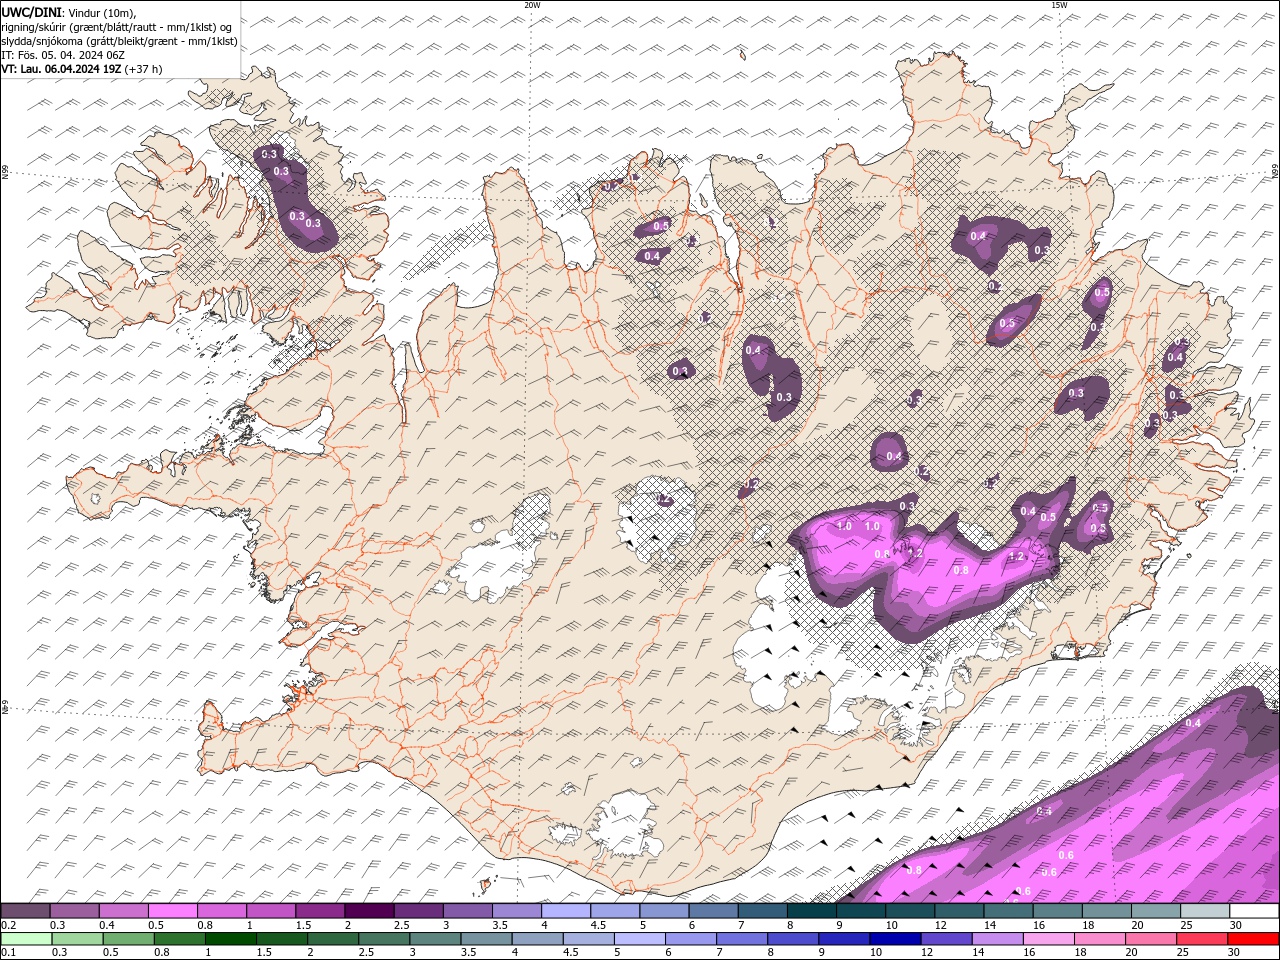The image size is (1280, 960).
Task: Pick the bottom-row green swatch labeled 0.5
Action: coord(128,939)
